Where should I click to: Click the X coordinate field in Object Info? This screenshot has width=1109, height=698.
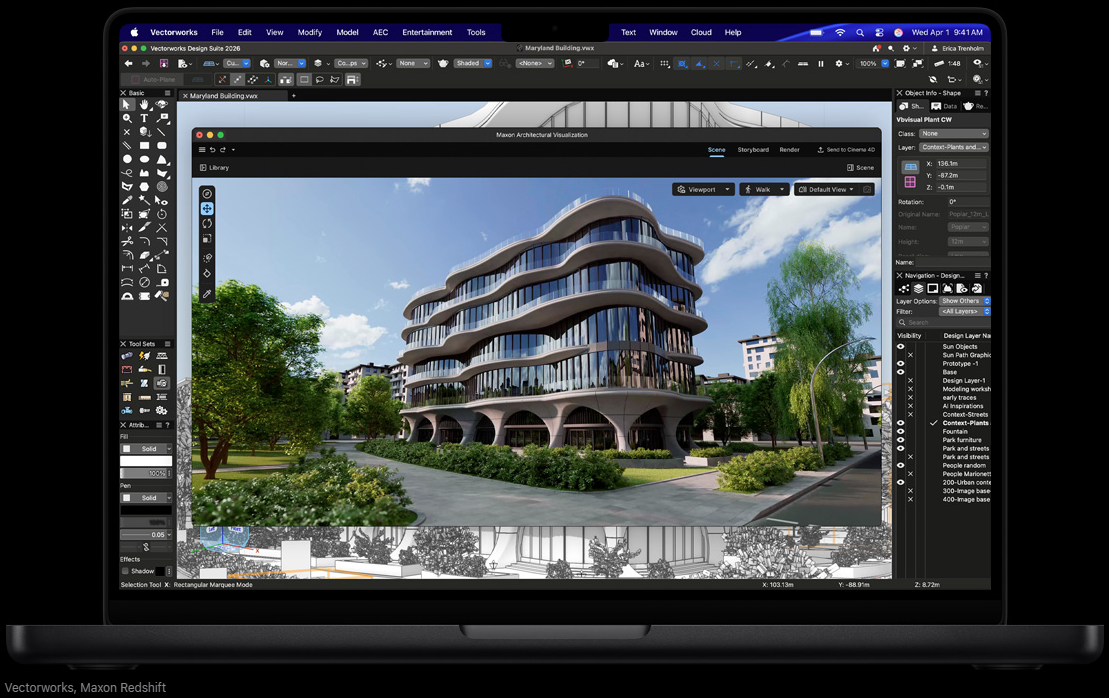[960, 164]
